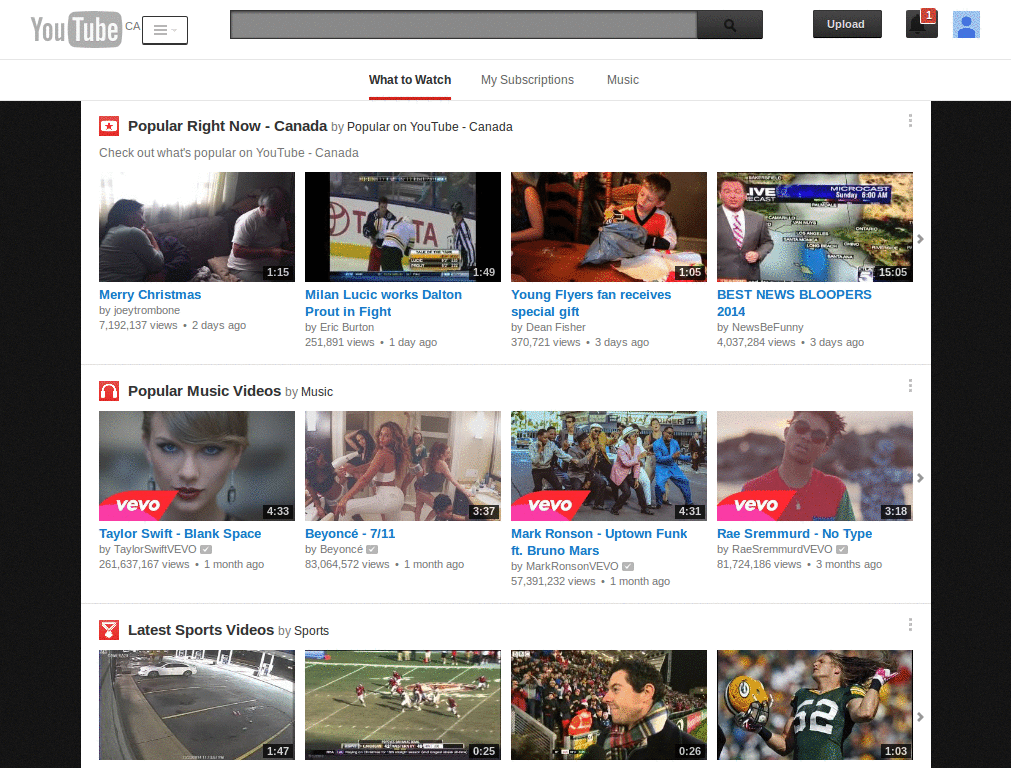Open the Music channel link beside Popular Music Videos
This screenshot has height=768, width=1024.
(x=317, y=392)
